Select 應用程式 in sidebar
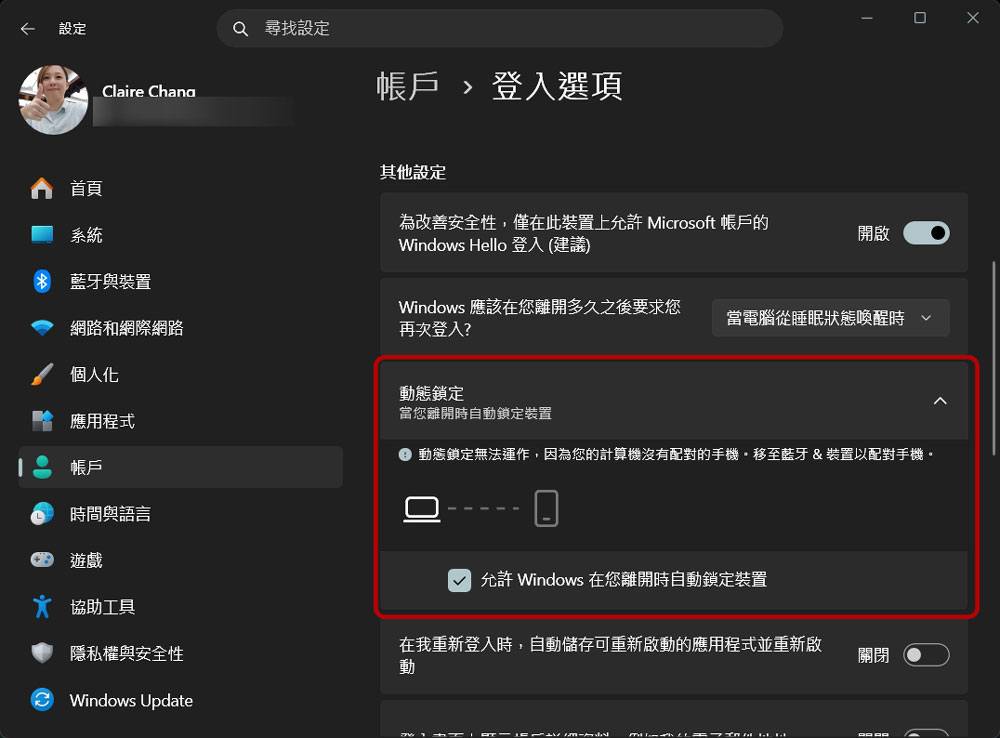The height and width of the screenshot is (738, 1000). (180, 421)
